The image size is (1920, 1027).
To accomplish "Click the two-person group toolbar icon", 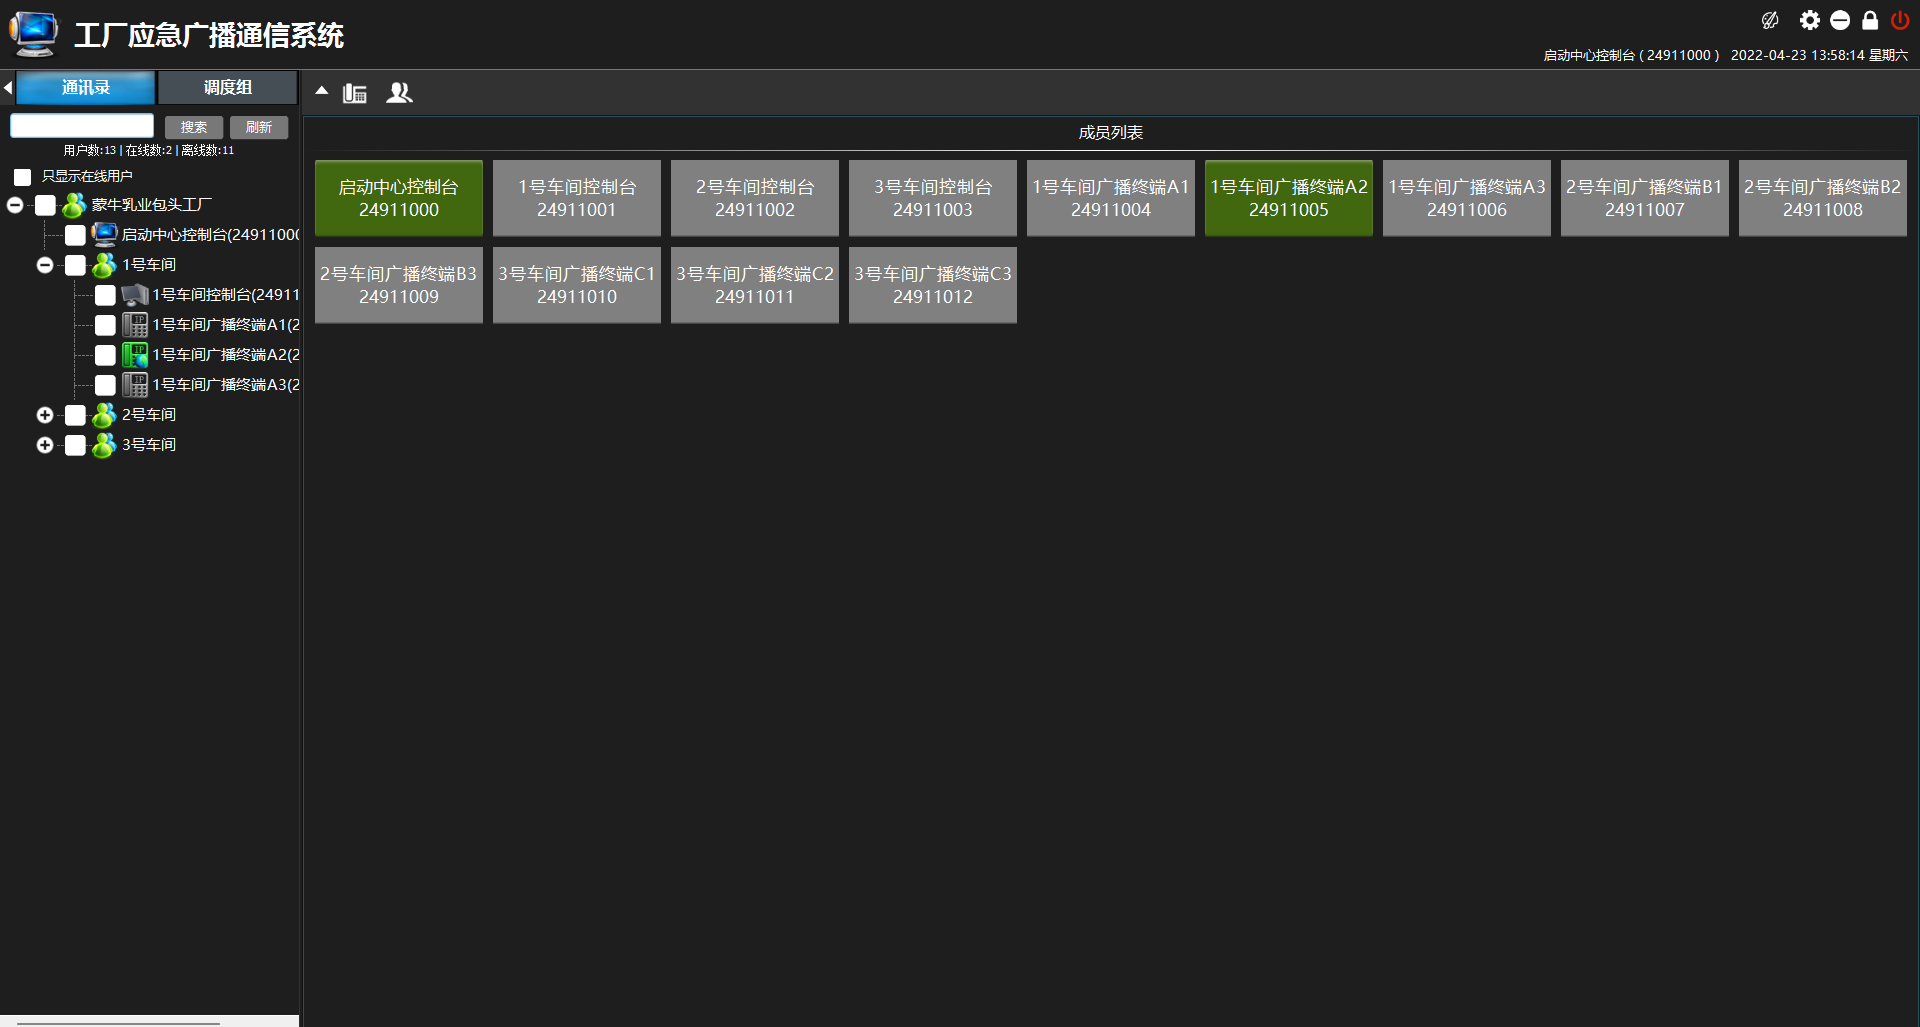I will pyautogui.click(x=399, y=93).
